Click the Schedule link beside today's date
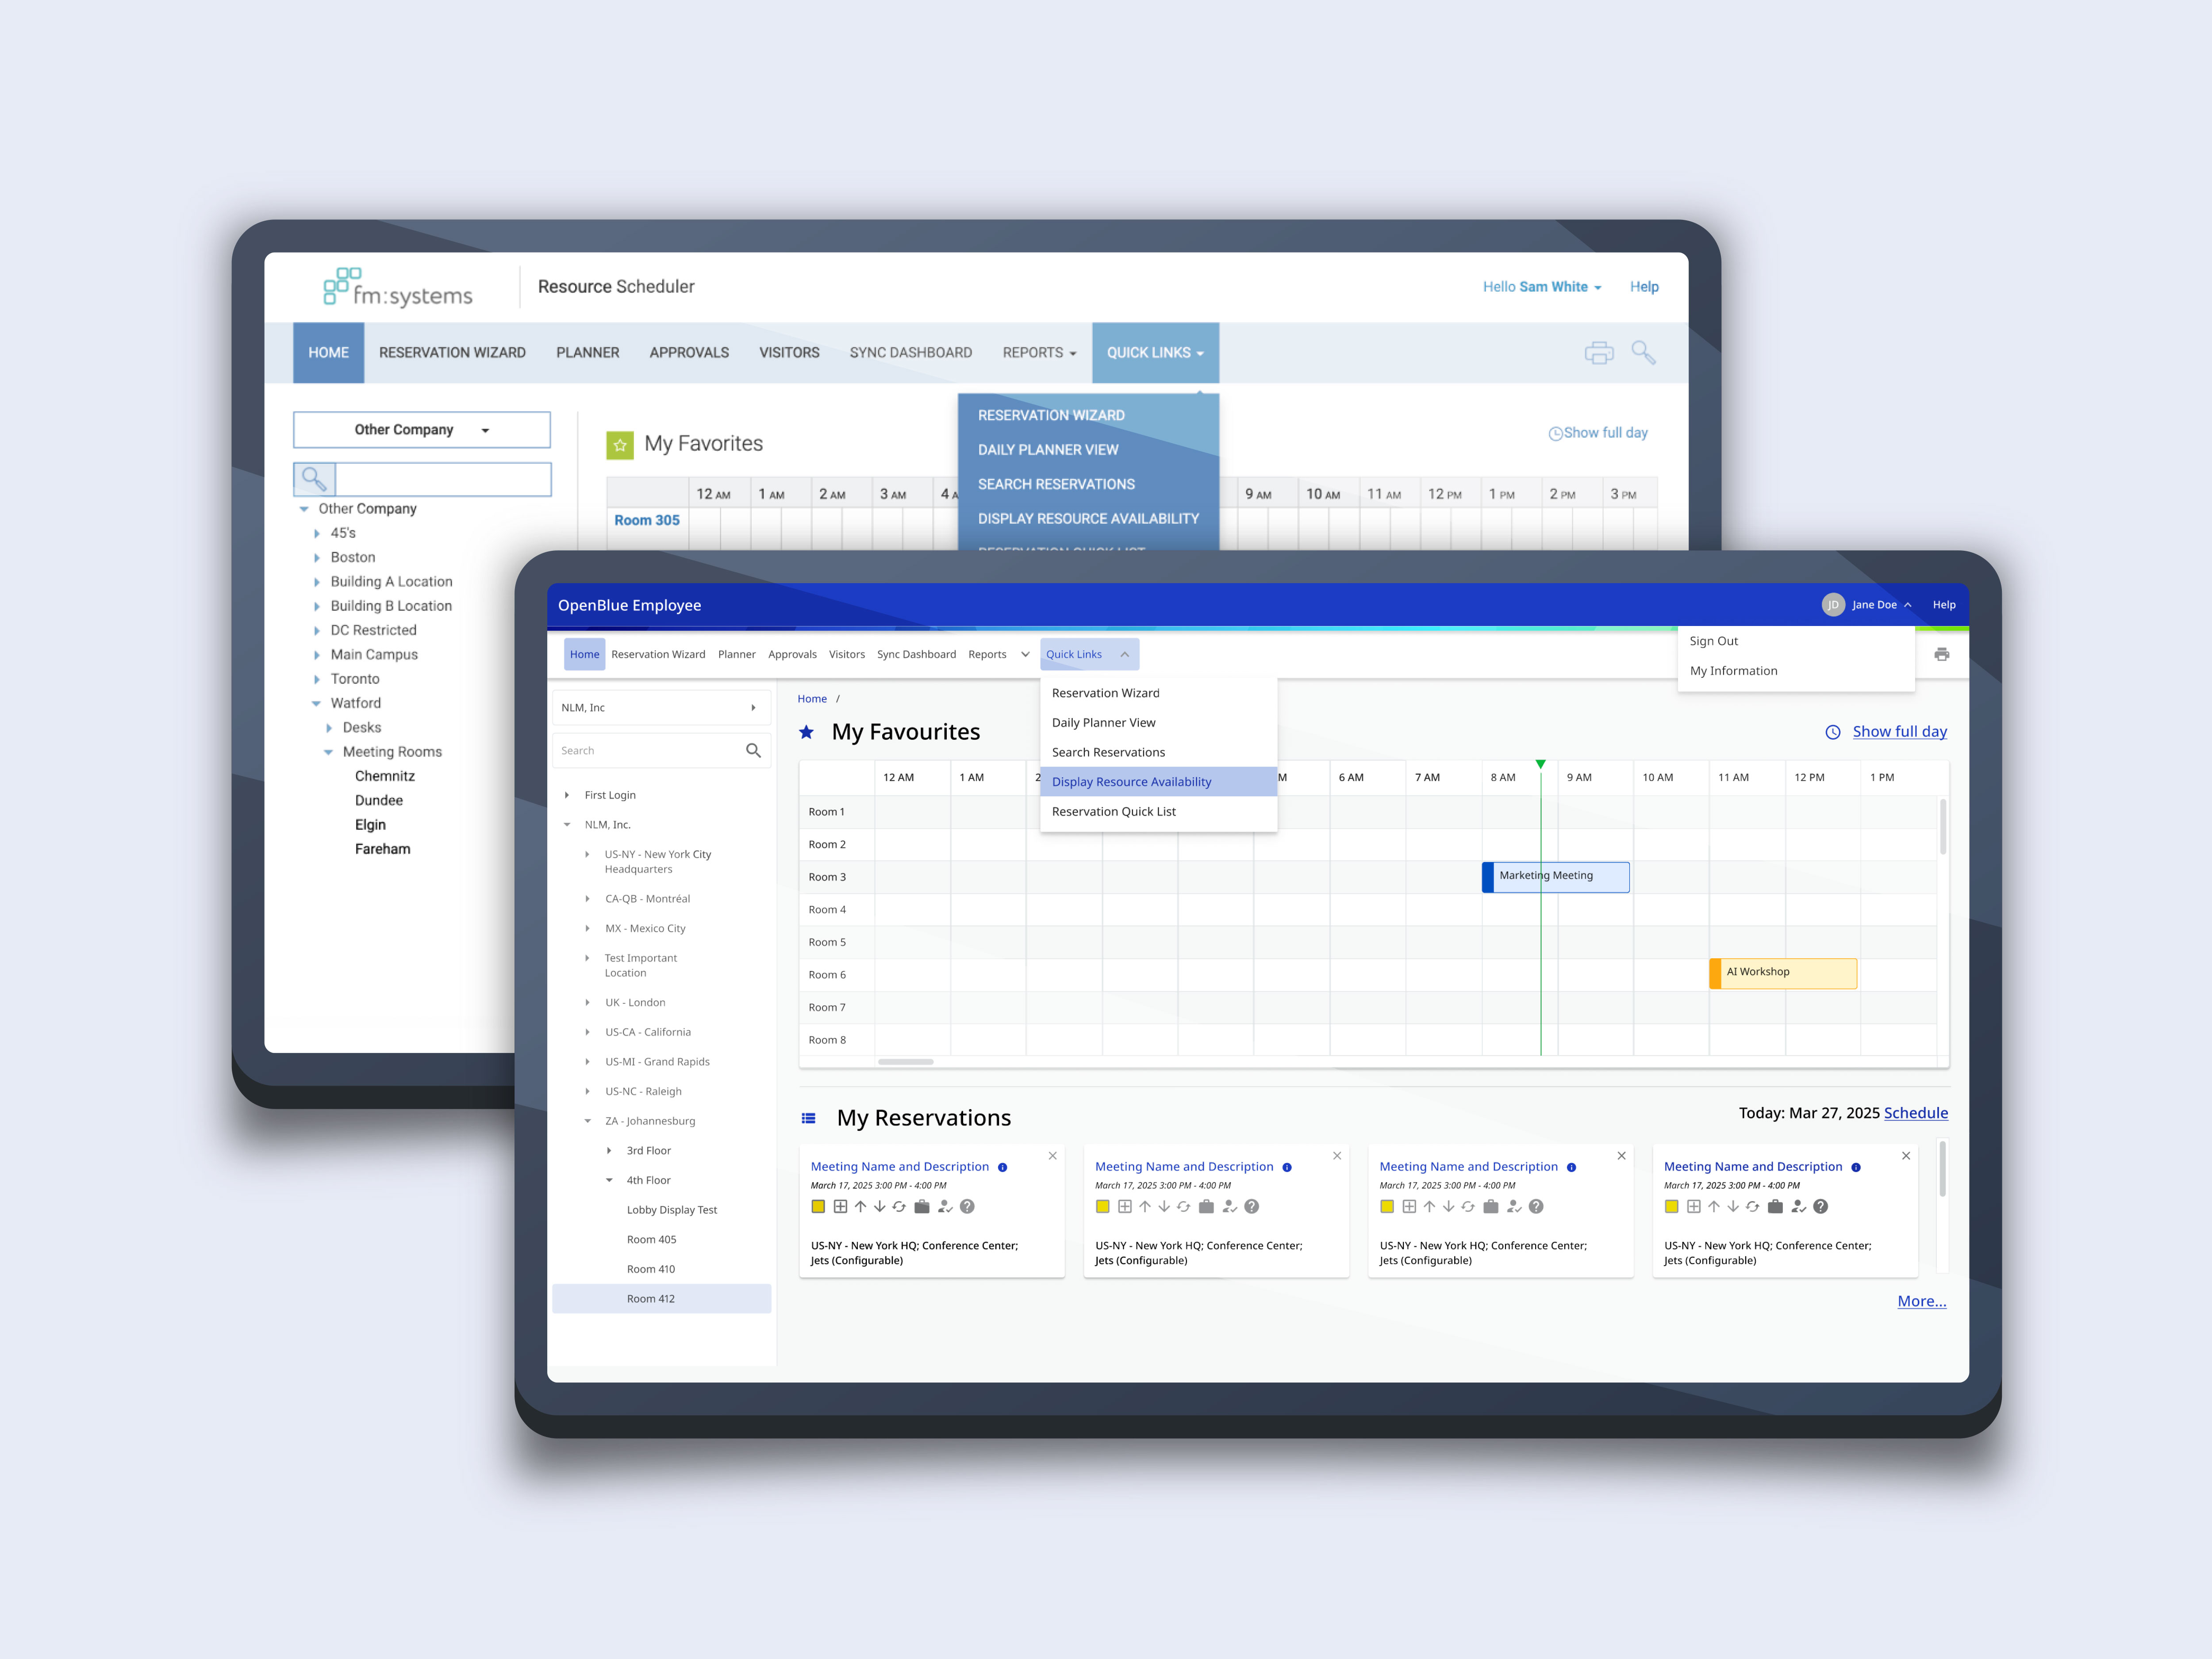 (x=1915, y=1113)
